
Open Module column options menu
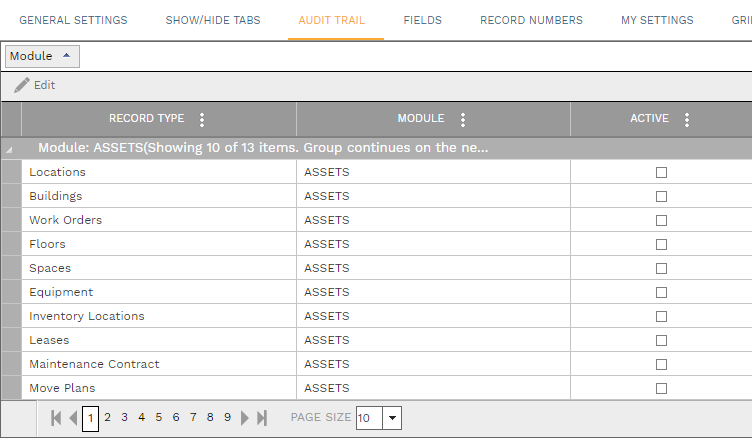462,120
